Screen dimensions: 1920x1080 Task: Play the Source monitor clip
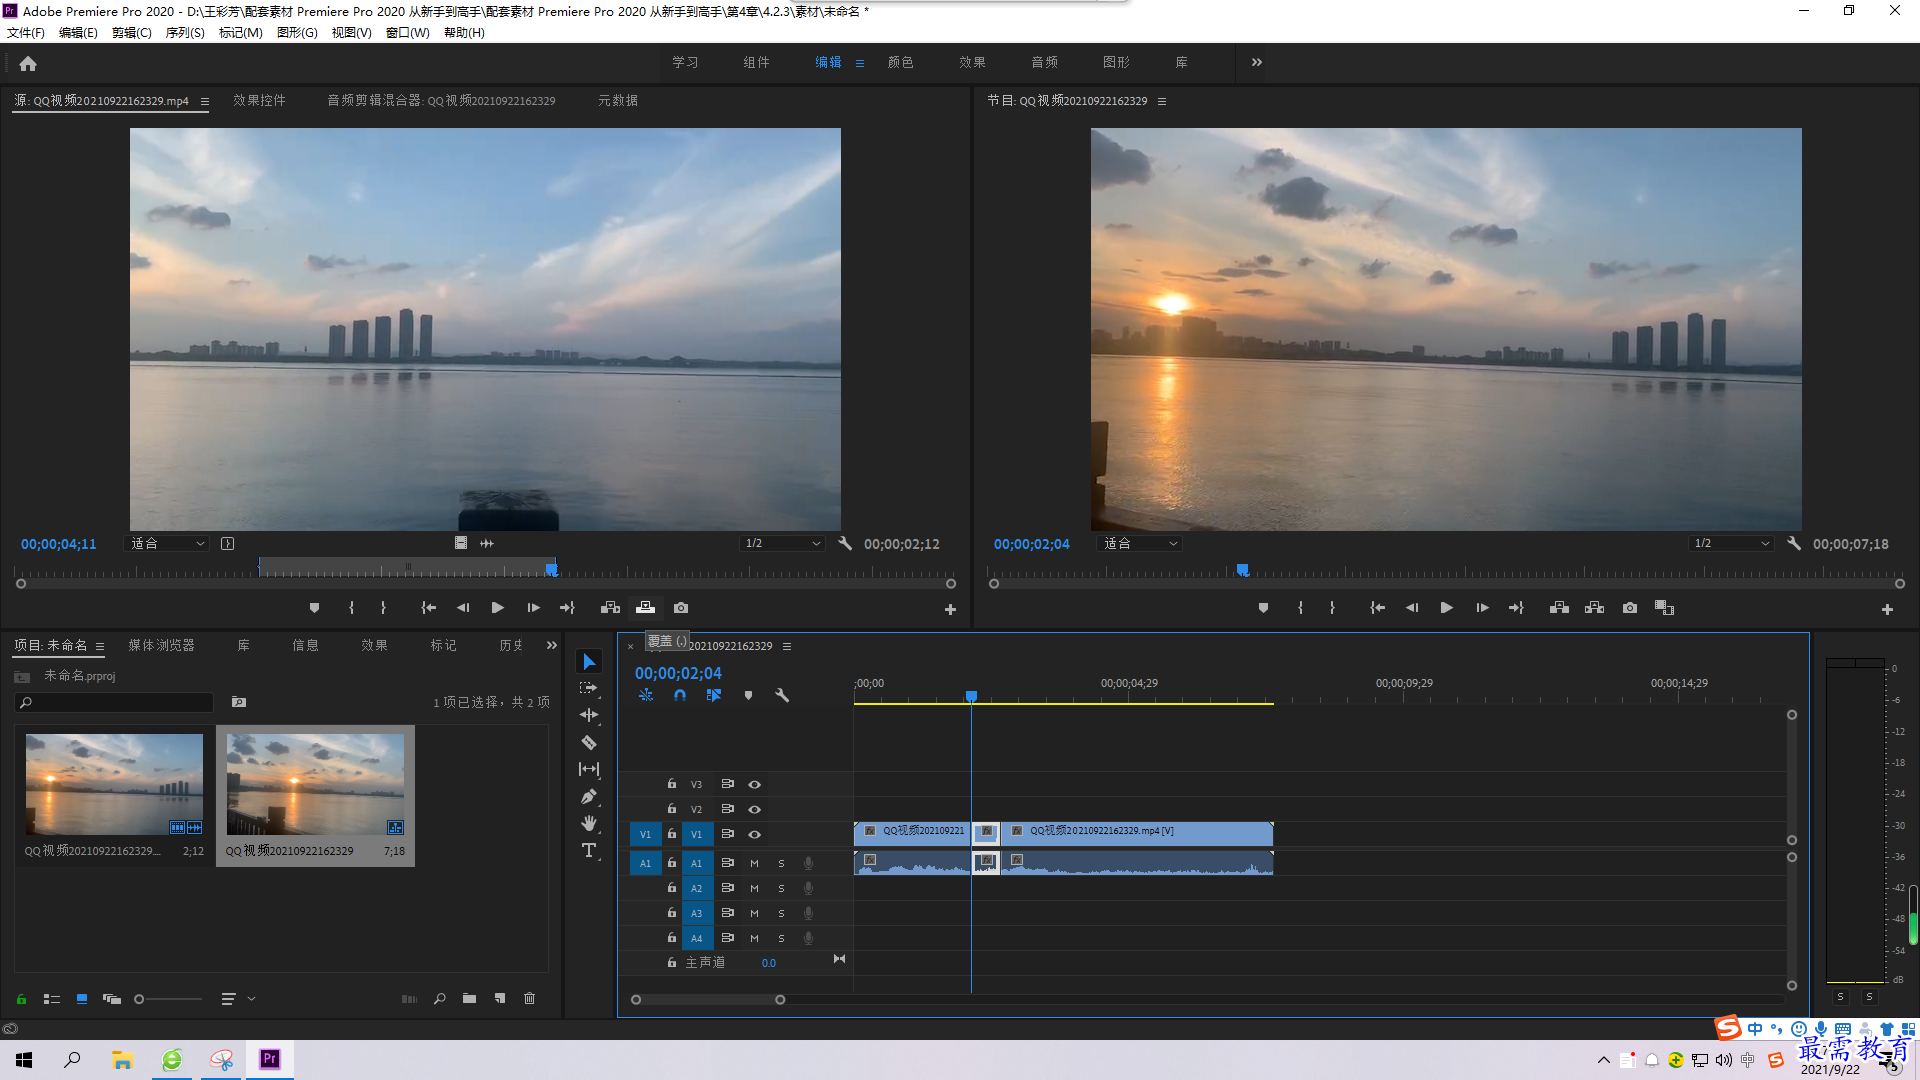(x=497, y=608)
